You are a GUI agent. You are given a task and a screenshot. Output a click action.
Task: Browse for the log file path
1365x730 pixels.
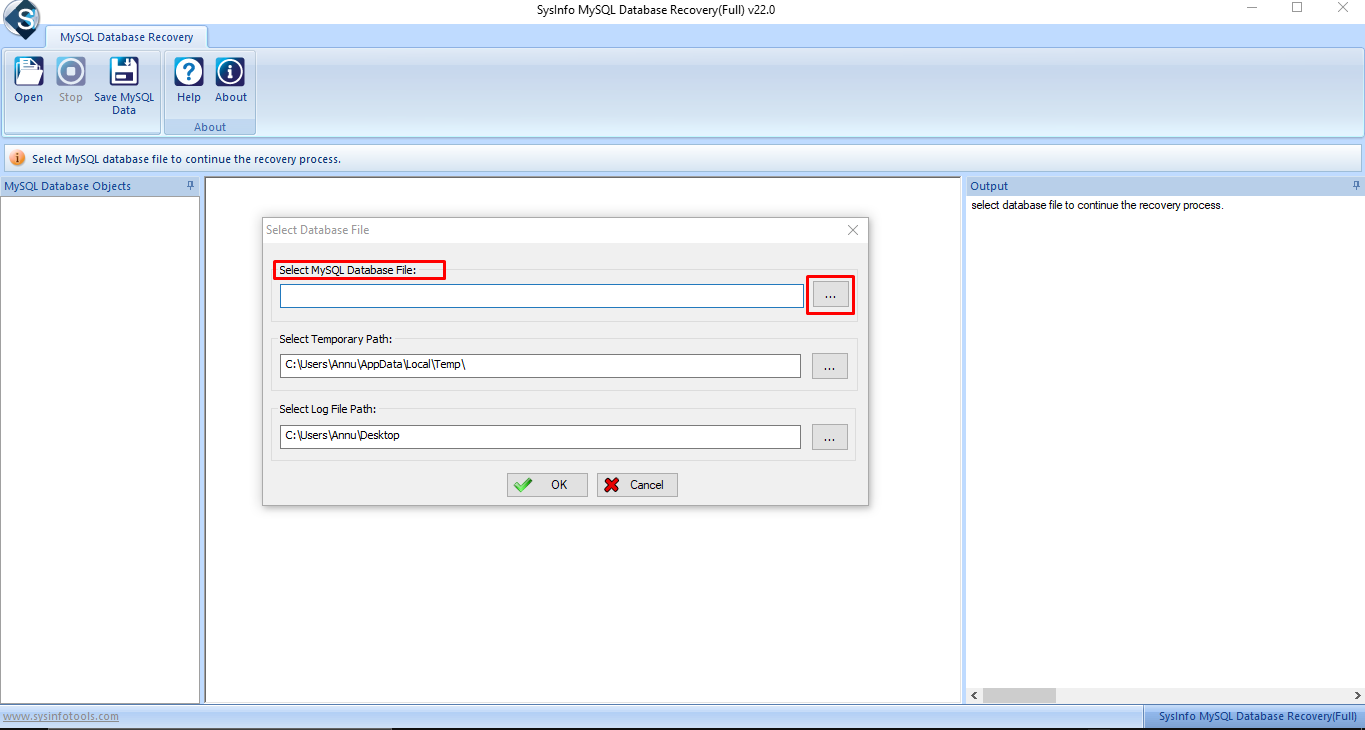(x=830, y=437)
